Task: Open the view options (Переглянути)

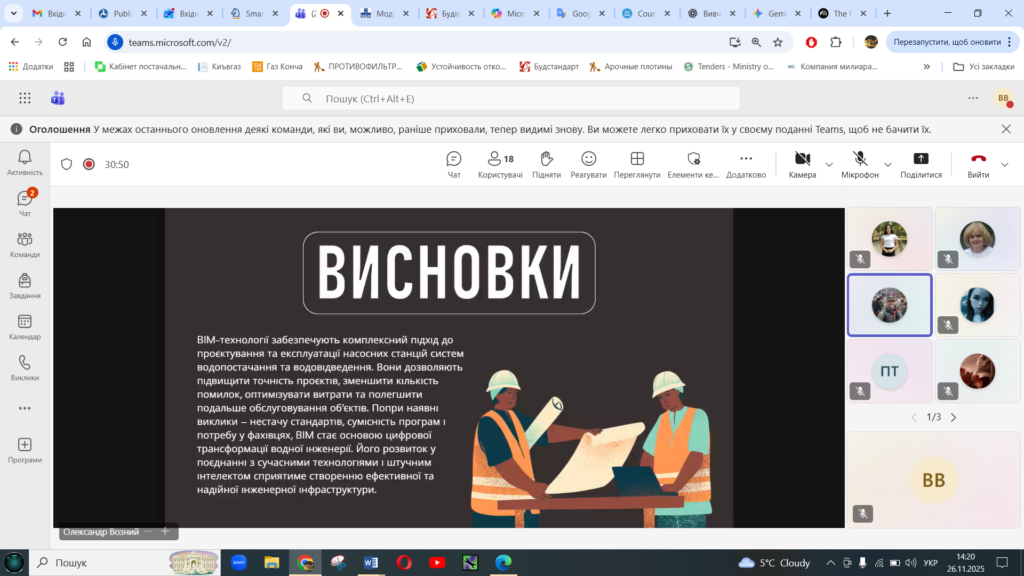Action: tap(637, 164)
